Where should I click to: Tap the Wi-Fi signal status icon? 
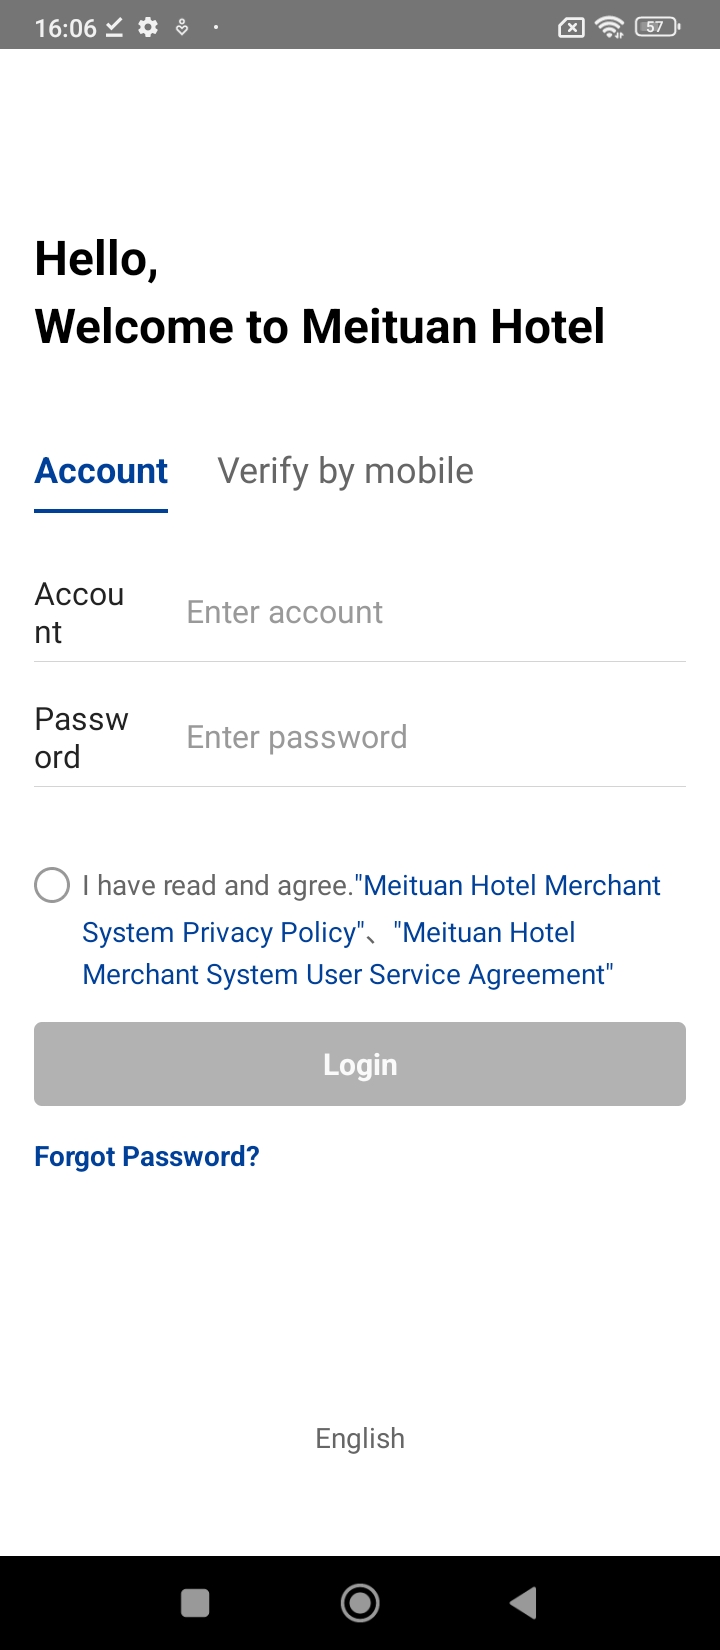pos(609,27)
